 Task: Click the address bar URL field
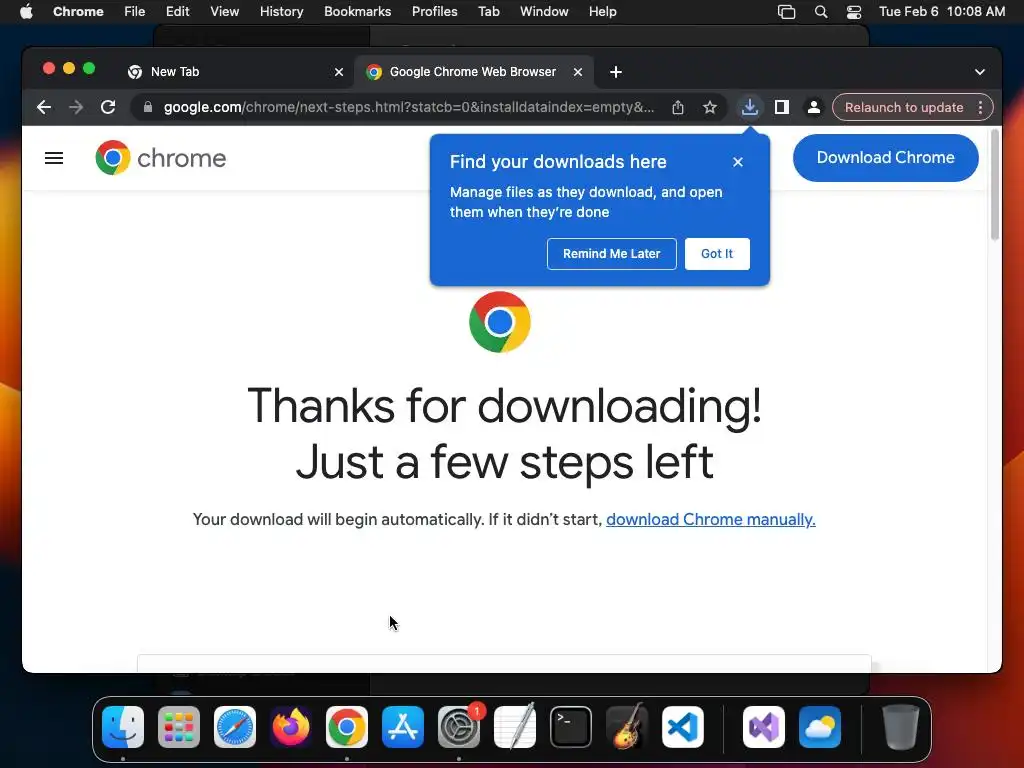coord(408,107)
